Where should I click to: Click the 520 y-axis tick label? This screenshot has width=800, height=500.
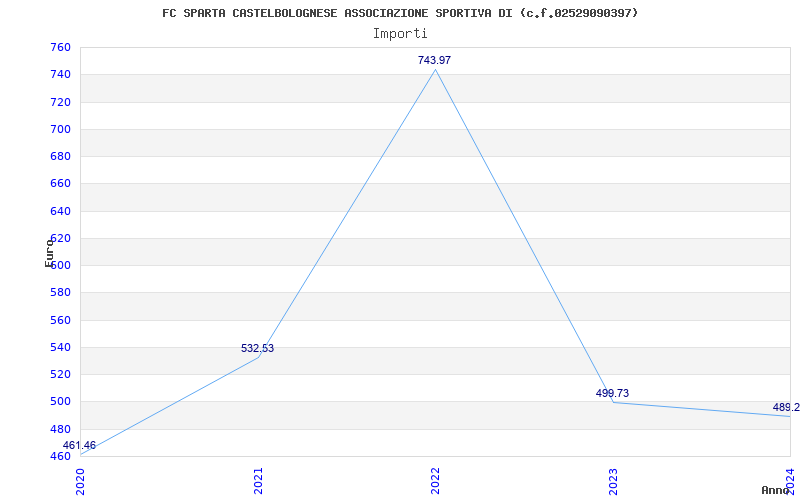click(61, 374)
